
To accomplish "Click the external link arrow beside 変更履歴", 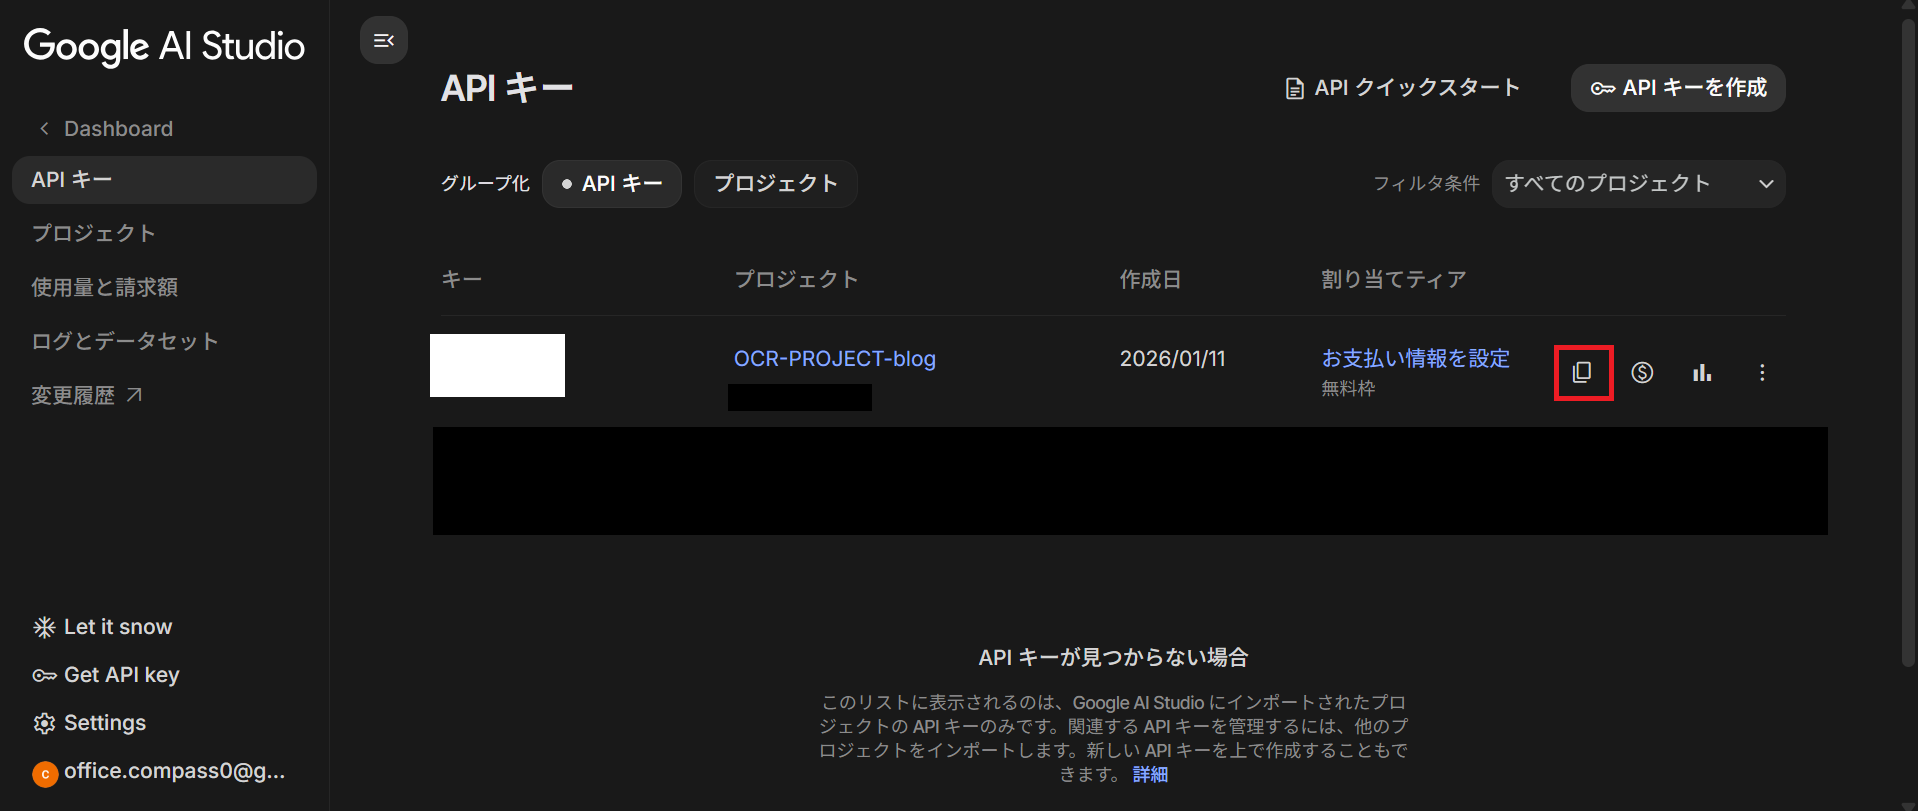I will point(134,396).
